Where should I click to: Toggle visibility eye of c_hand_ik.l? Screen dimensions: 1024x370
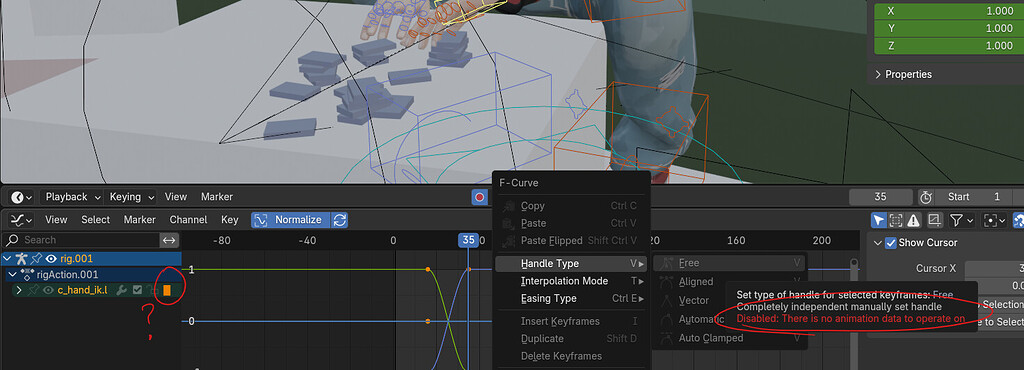click(x=48, y=290)
